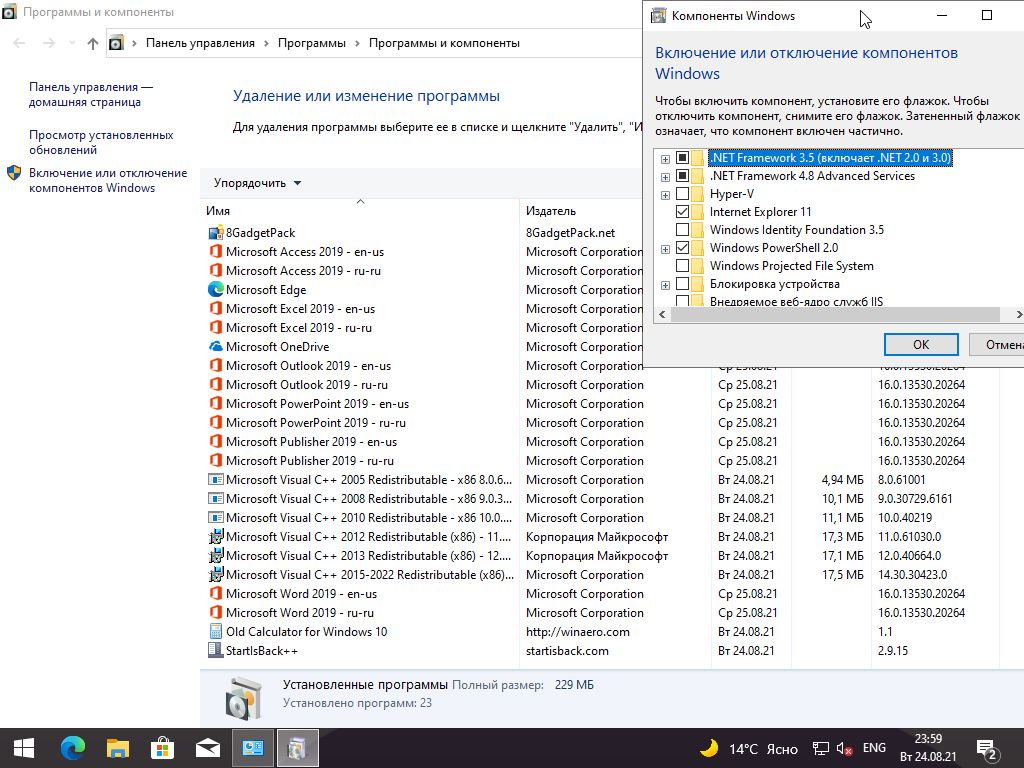1024x768 pixels.
Task: Uncheck the Internet Explorer 11 checkbox
Action: 682,212
